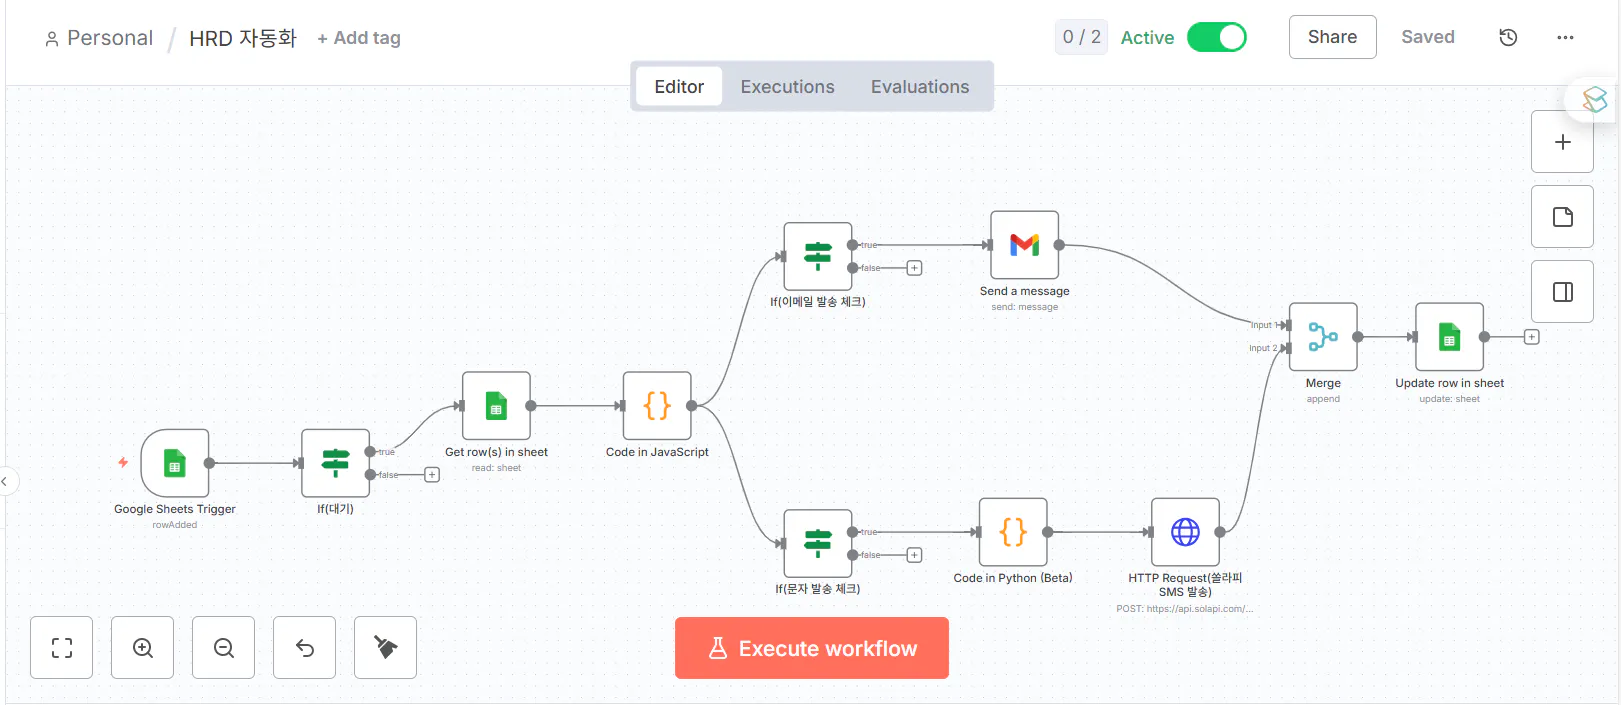Click the Share button
Viewport: 1621px width, 705px height.
click(1332, 37)
